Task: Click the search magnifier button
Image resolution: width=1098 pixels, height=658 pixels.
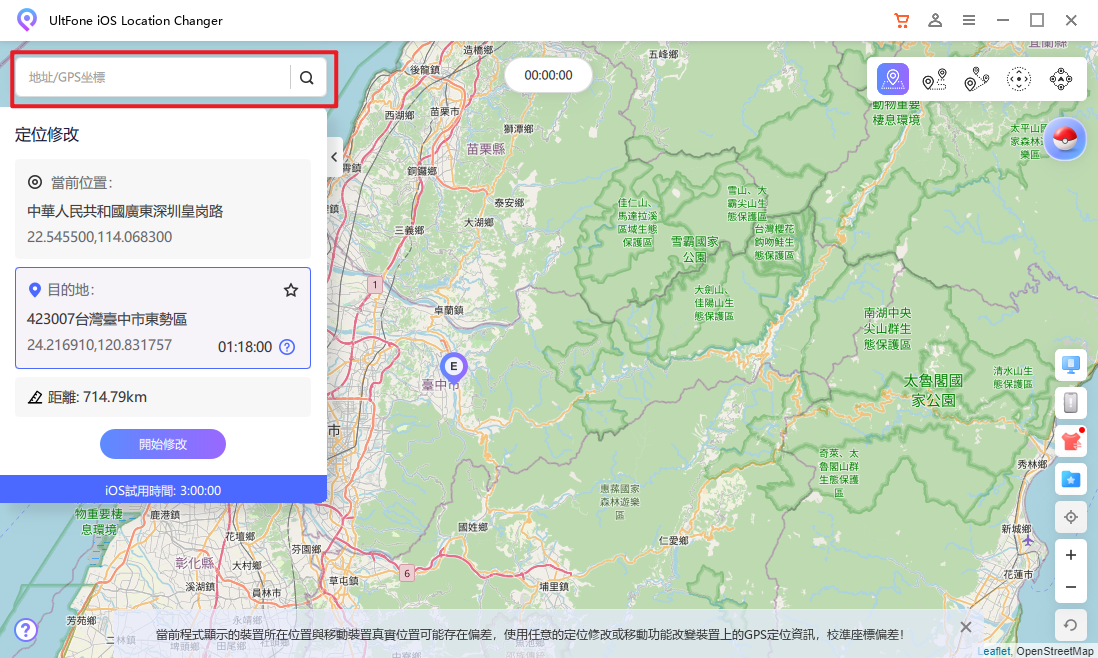Action: click(x=307, y=77)
